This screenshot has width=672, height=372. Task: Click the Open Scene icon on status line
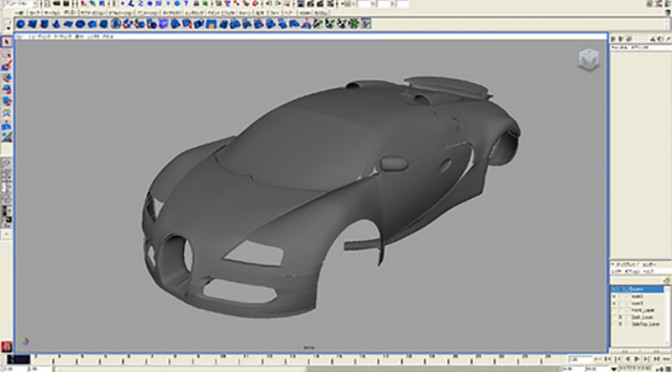pos(57,4)
